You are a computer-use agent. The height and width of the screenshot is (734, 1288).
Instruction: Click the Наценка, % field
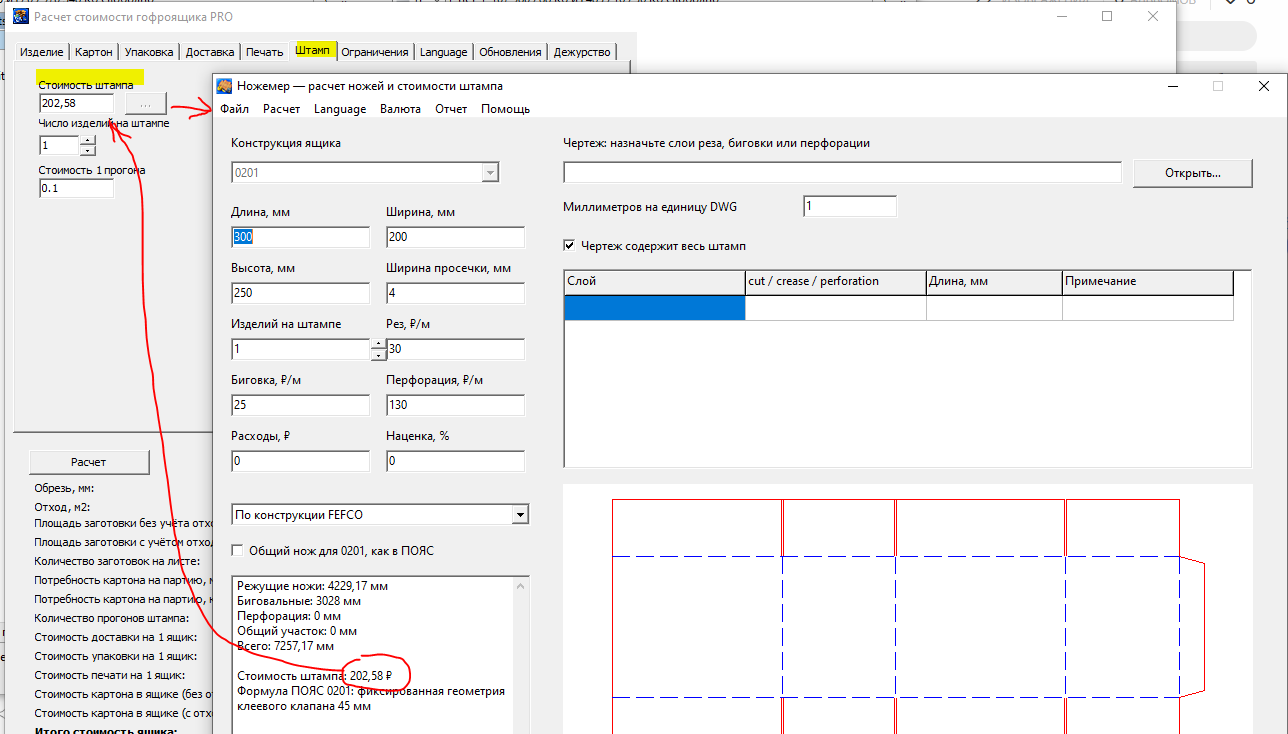click(x=455, y=461)
